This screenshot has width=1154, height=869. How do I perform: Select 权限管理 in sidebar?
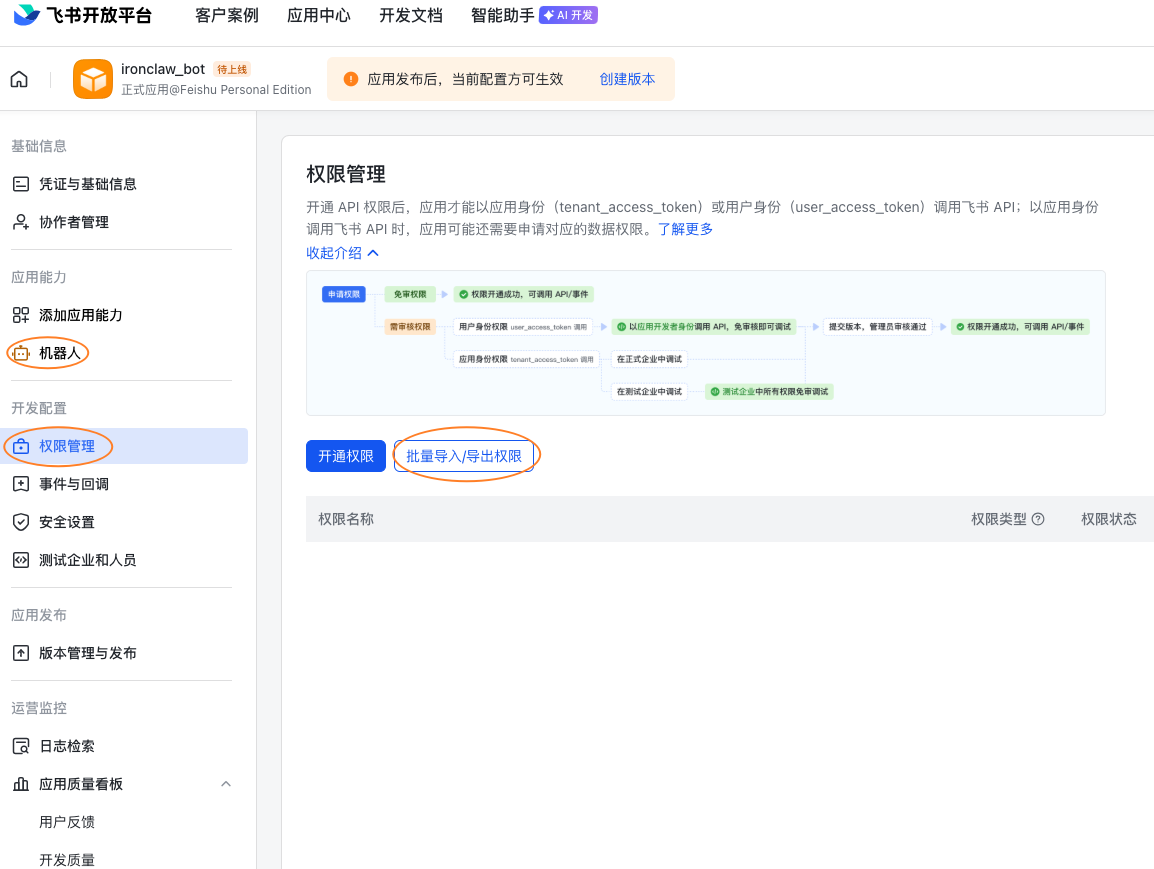[x=124, y=446]
